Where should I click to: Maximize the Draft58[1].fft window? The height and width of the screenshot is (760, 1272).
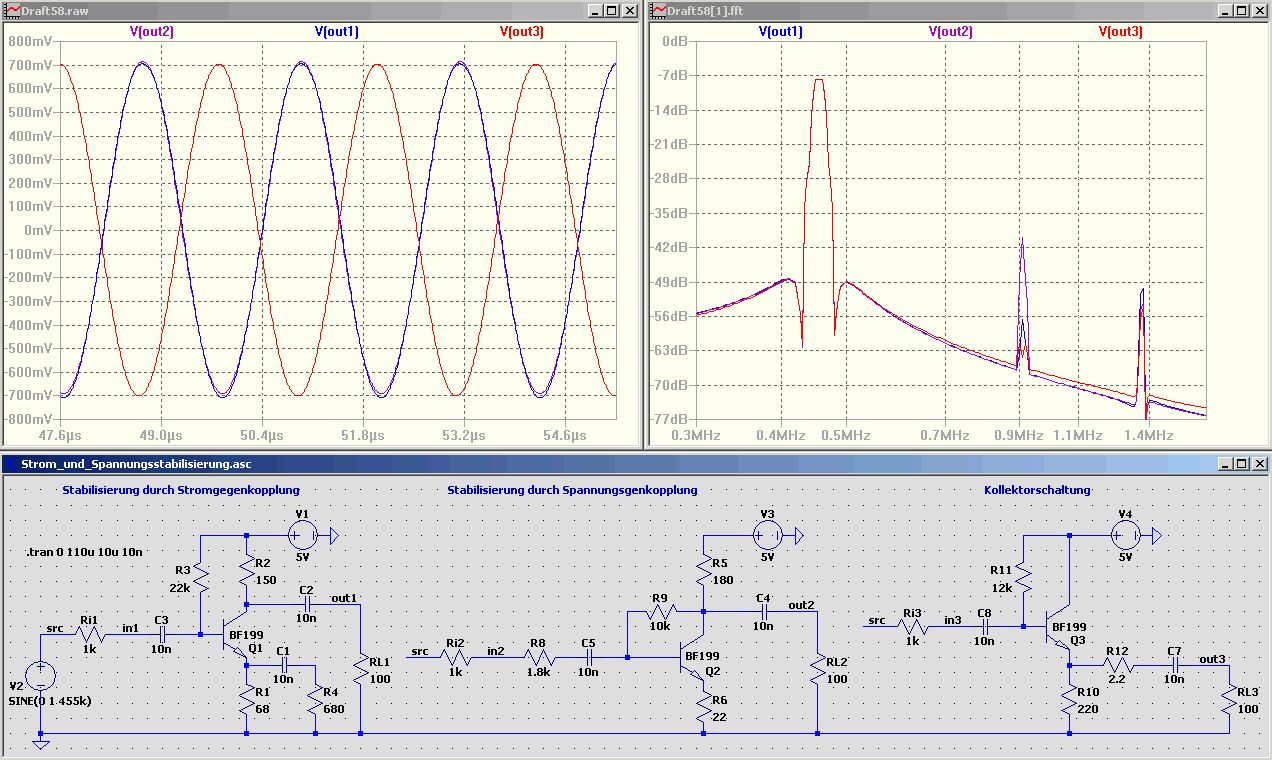(1240, 10)
